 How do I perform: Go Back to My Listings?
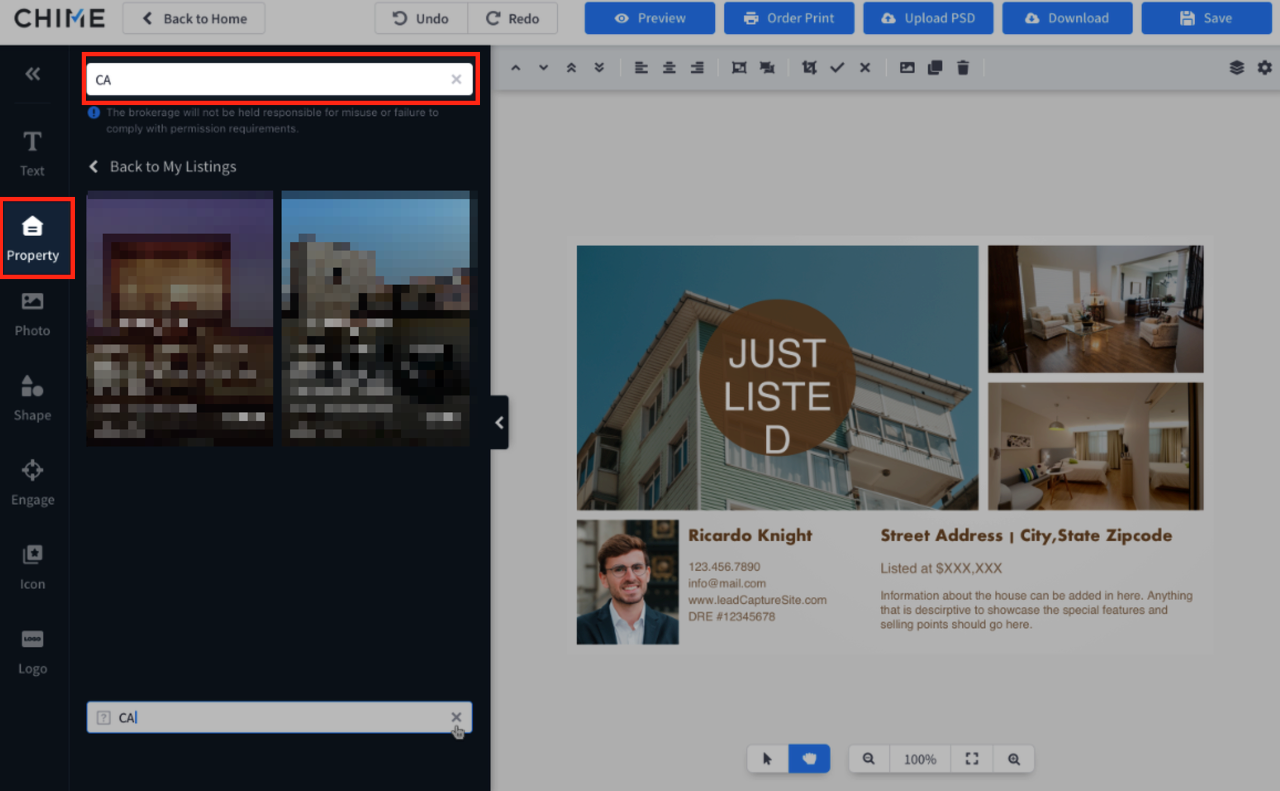[163, 167]
